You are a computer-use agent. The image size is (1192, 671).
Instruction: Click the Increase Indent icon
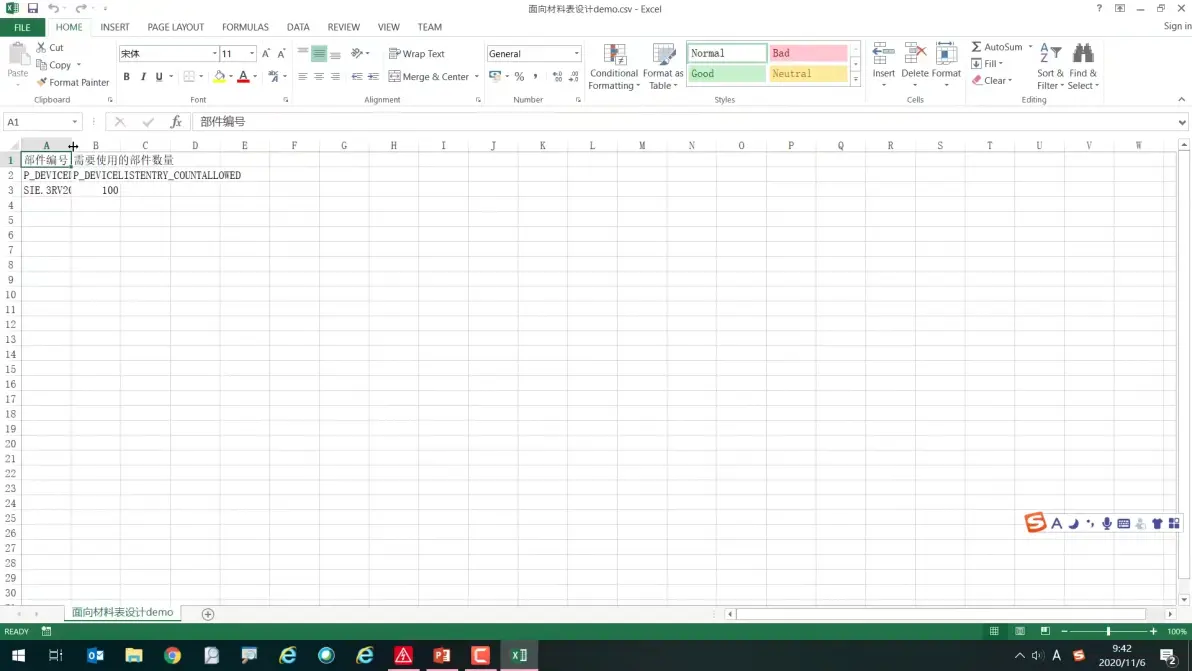(x=373, y=77)
